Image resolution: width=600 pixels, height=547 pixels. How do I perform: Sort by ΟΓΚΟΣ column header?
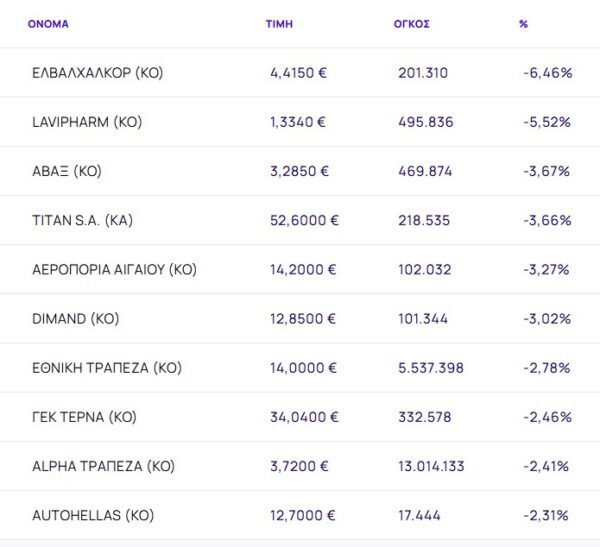point(413,23)
